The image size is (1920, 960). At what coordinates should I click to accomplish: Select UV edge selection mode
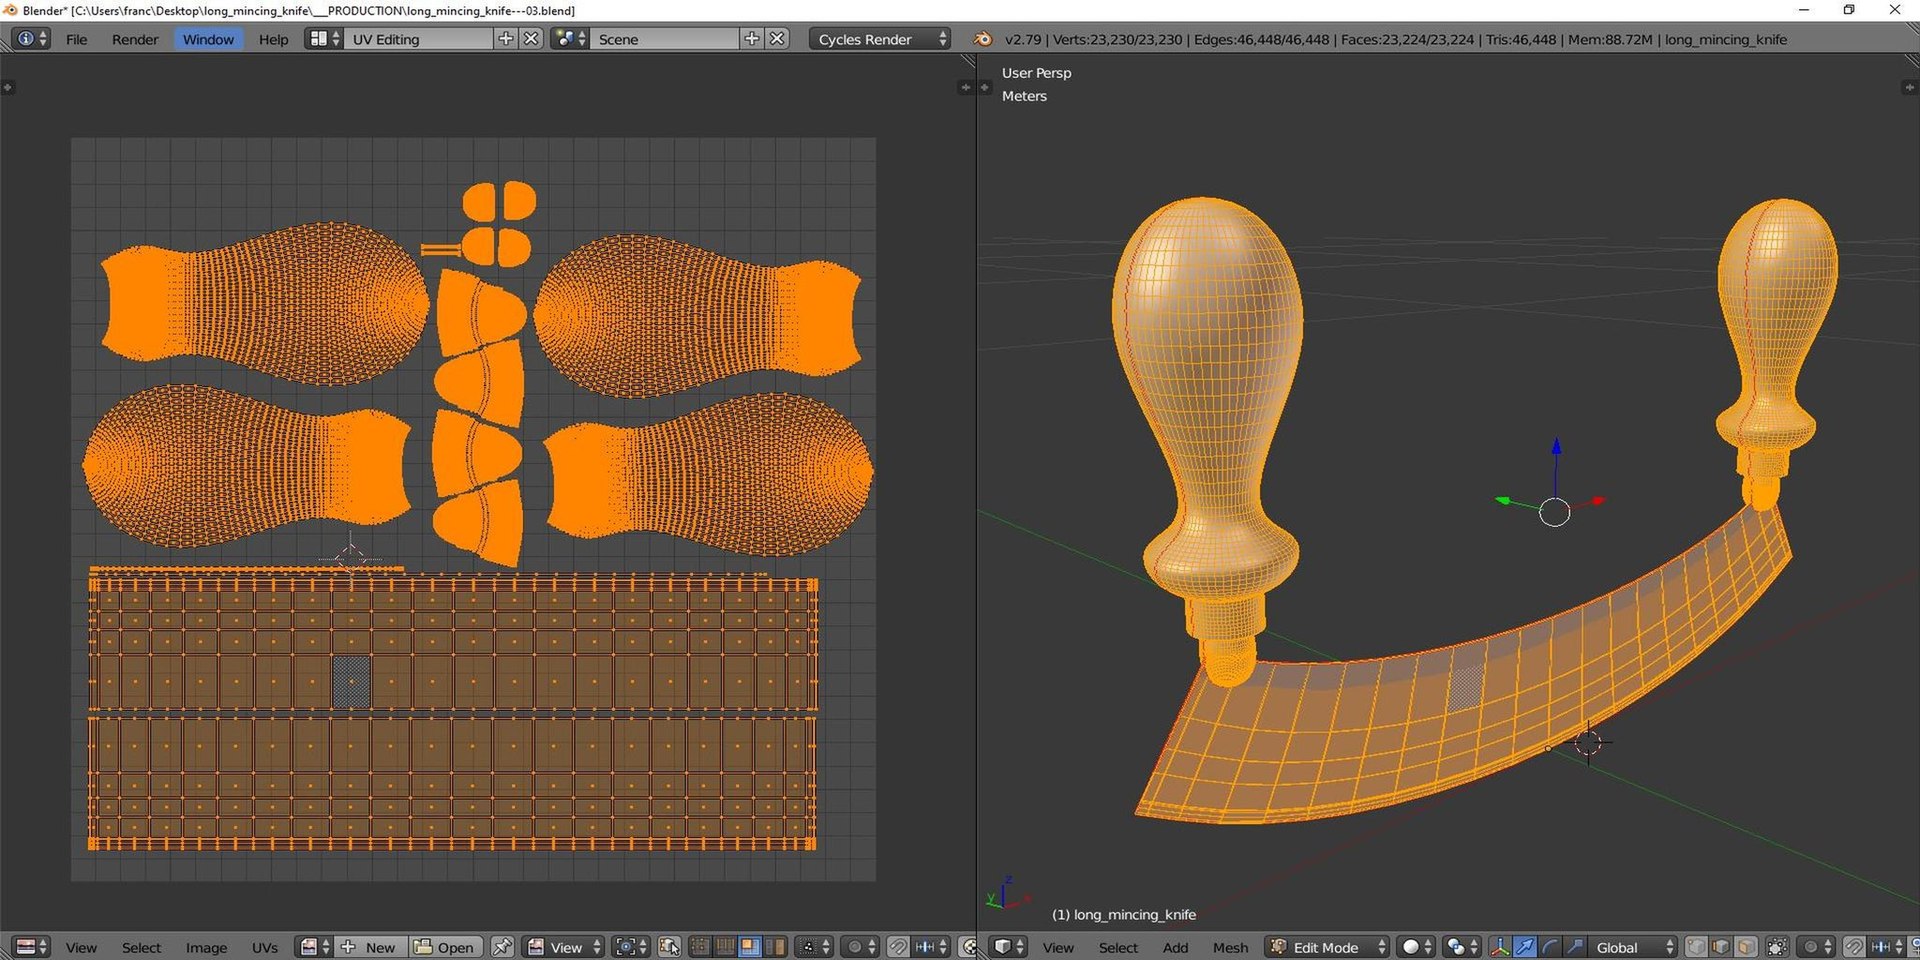coord(725,947)
